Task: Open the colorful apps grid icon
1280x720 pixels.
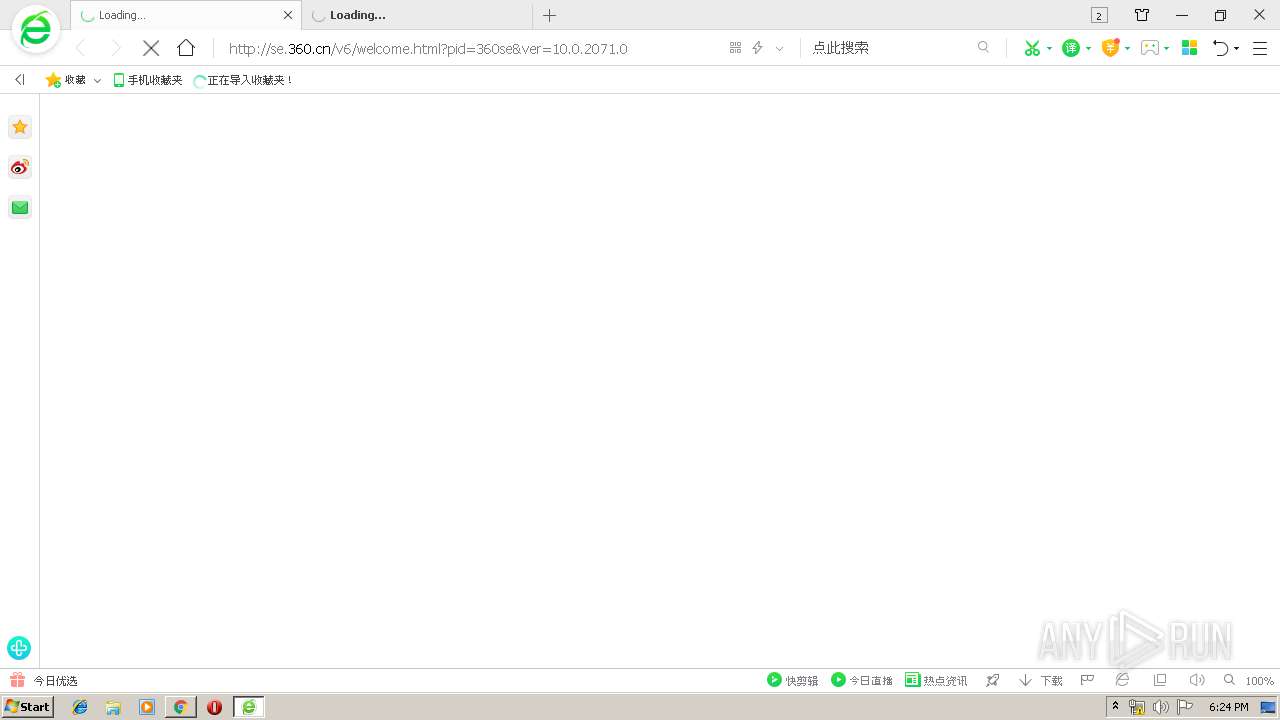Action: tap(1189, 48)
